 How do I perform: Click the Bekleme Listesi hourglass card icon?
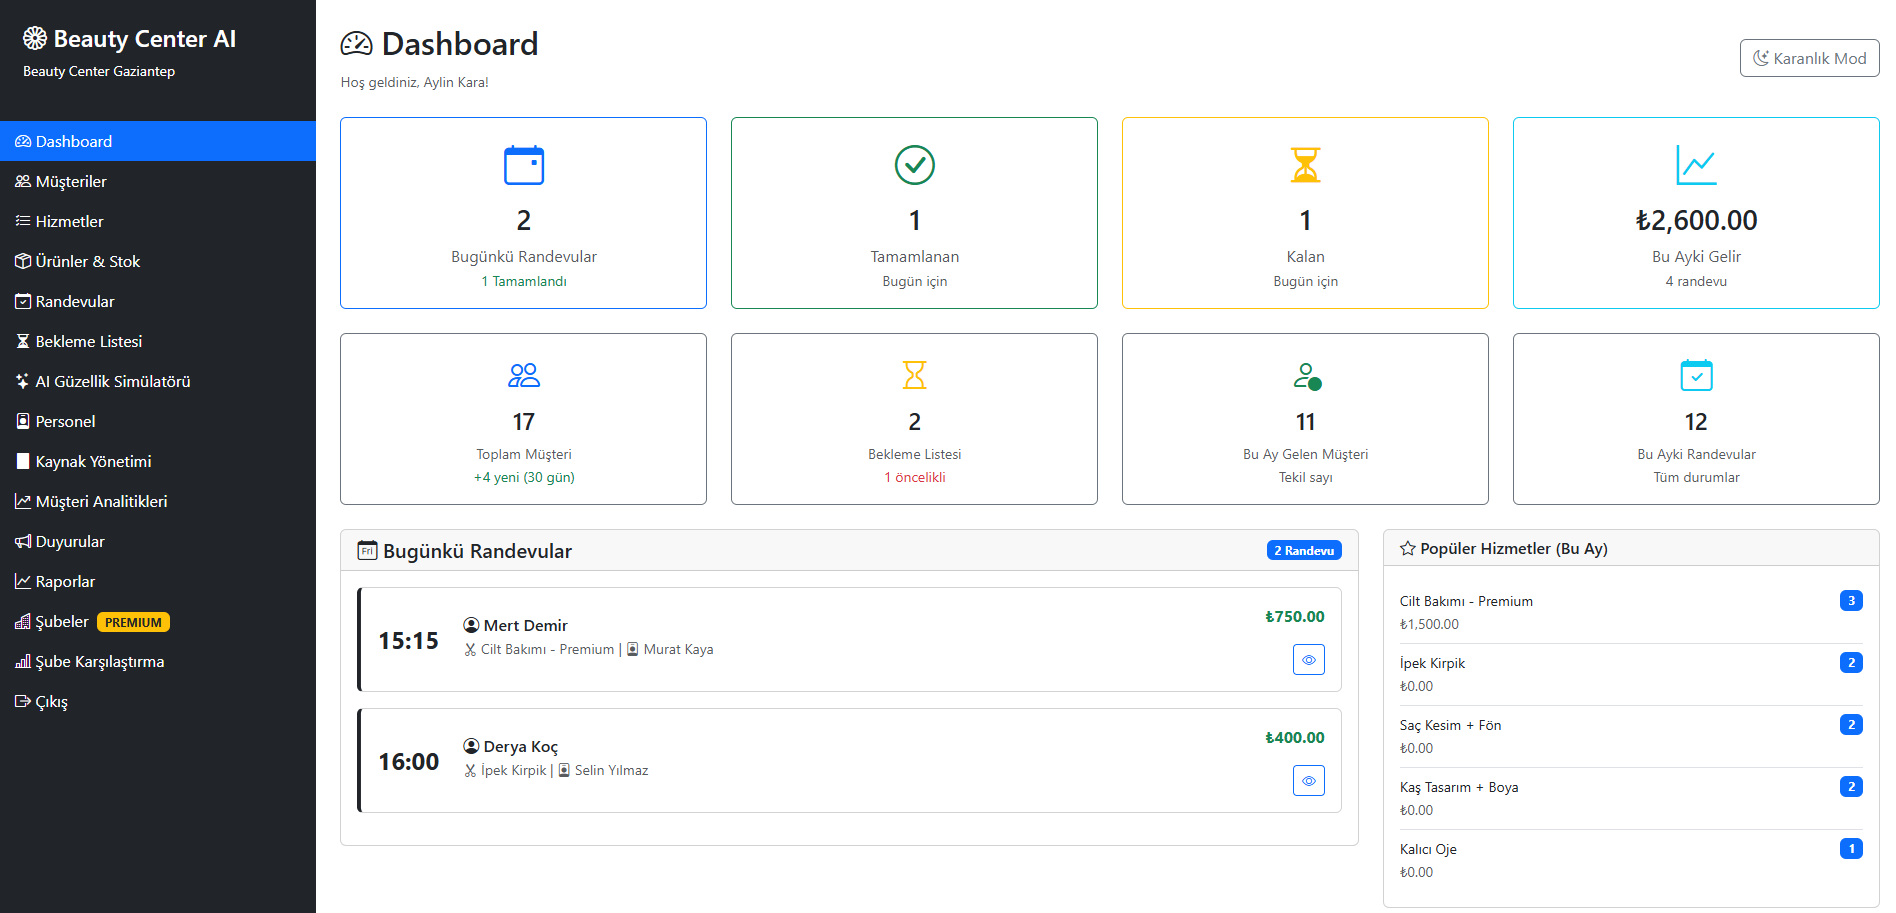(914, 375)
